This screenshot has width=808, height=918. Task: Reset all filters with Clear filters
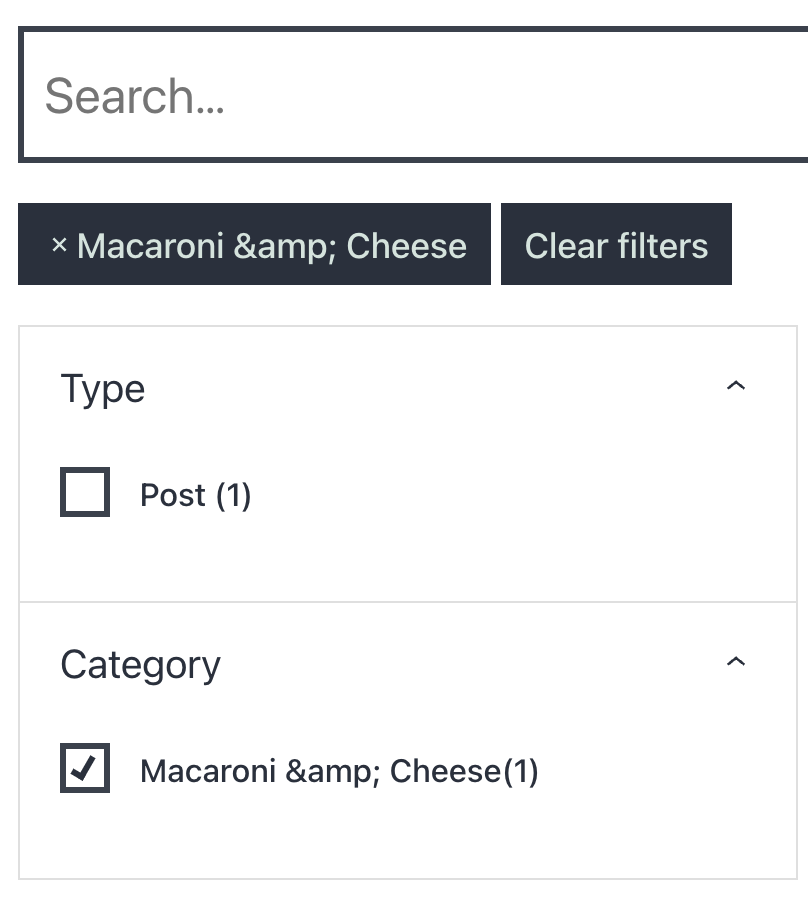coord(616,245)
